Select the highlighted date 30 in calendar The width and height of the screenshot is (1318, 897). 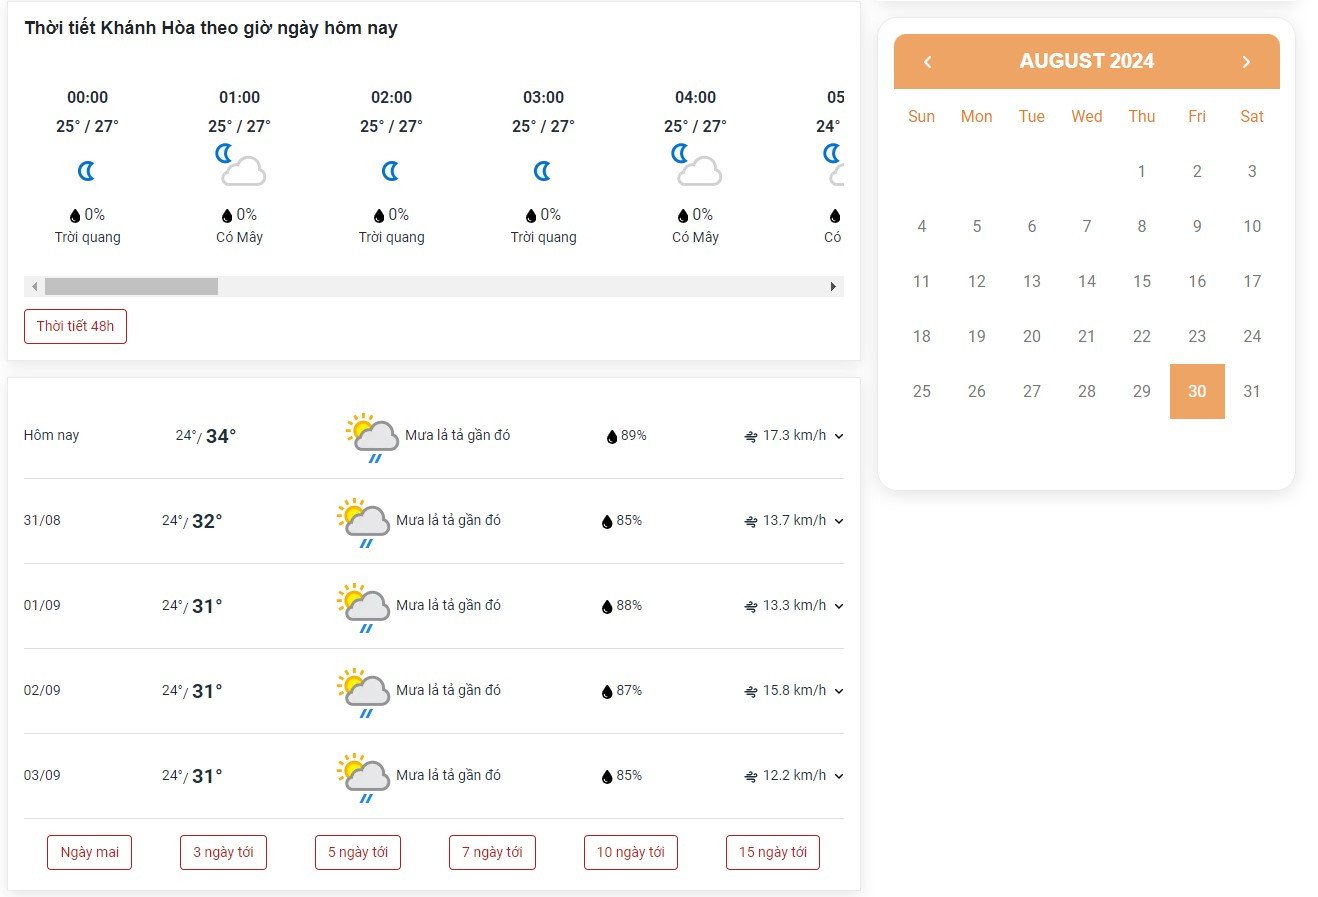(x=1197, y=391)
